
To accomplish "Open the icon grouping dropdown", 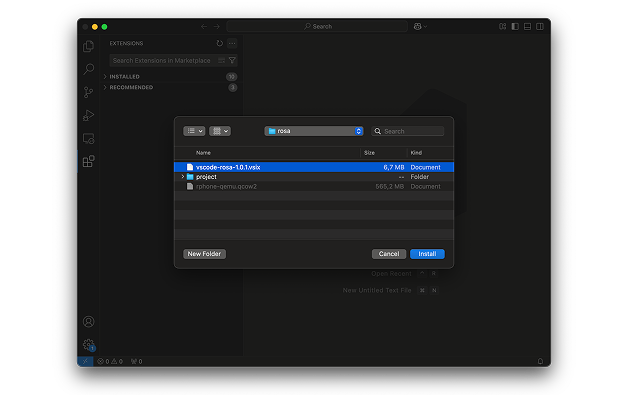I will [x=220, y=131].
